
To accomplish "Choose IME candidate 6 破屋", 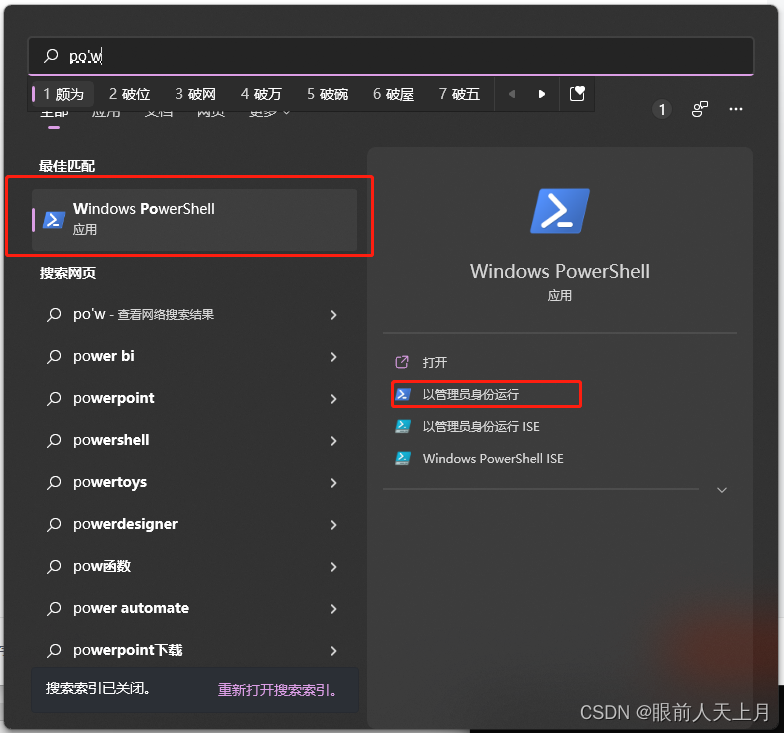I will tap(394, 94).
